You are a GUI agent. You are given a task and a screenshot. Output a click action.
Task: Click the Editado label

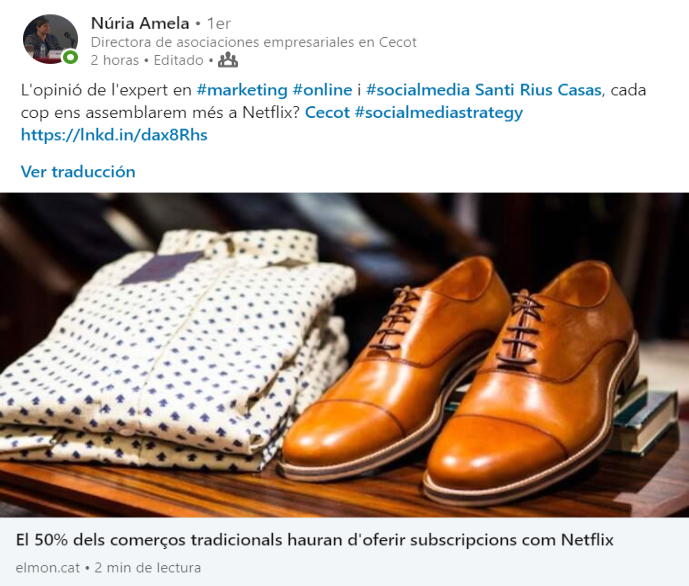pos(178,60)
